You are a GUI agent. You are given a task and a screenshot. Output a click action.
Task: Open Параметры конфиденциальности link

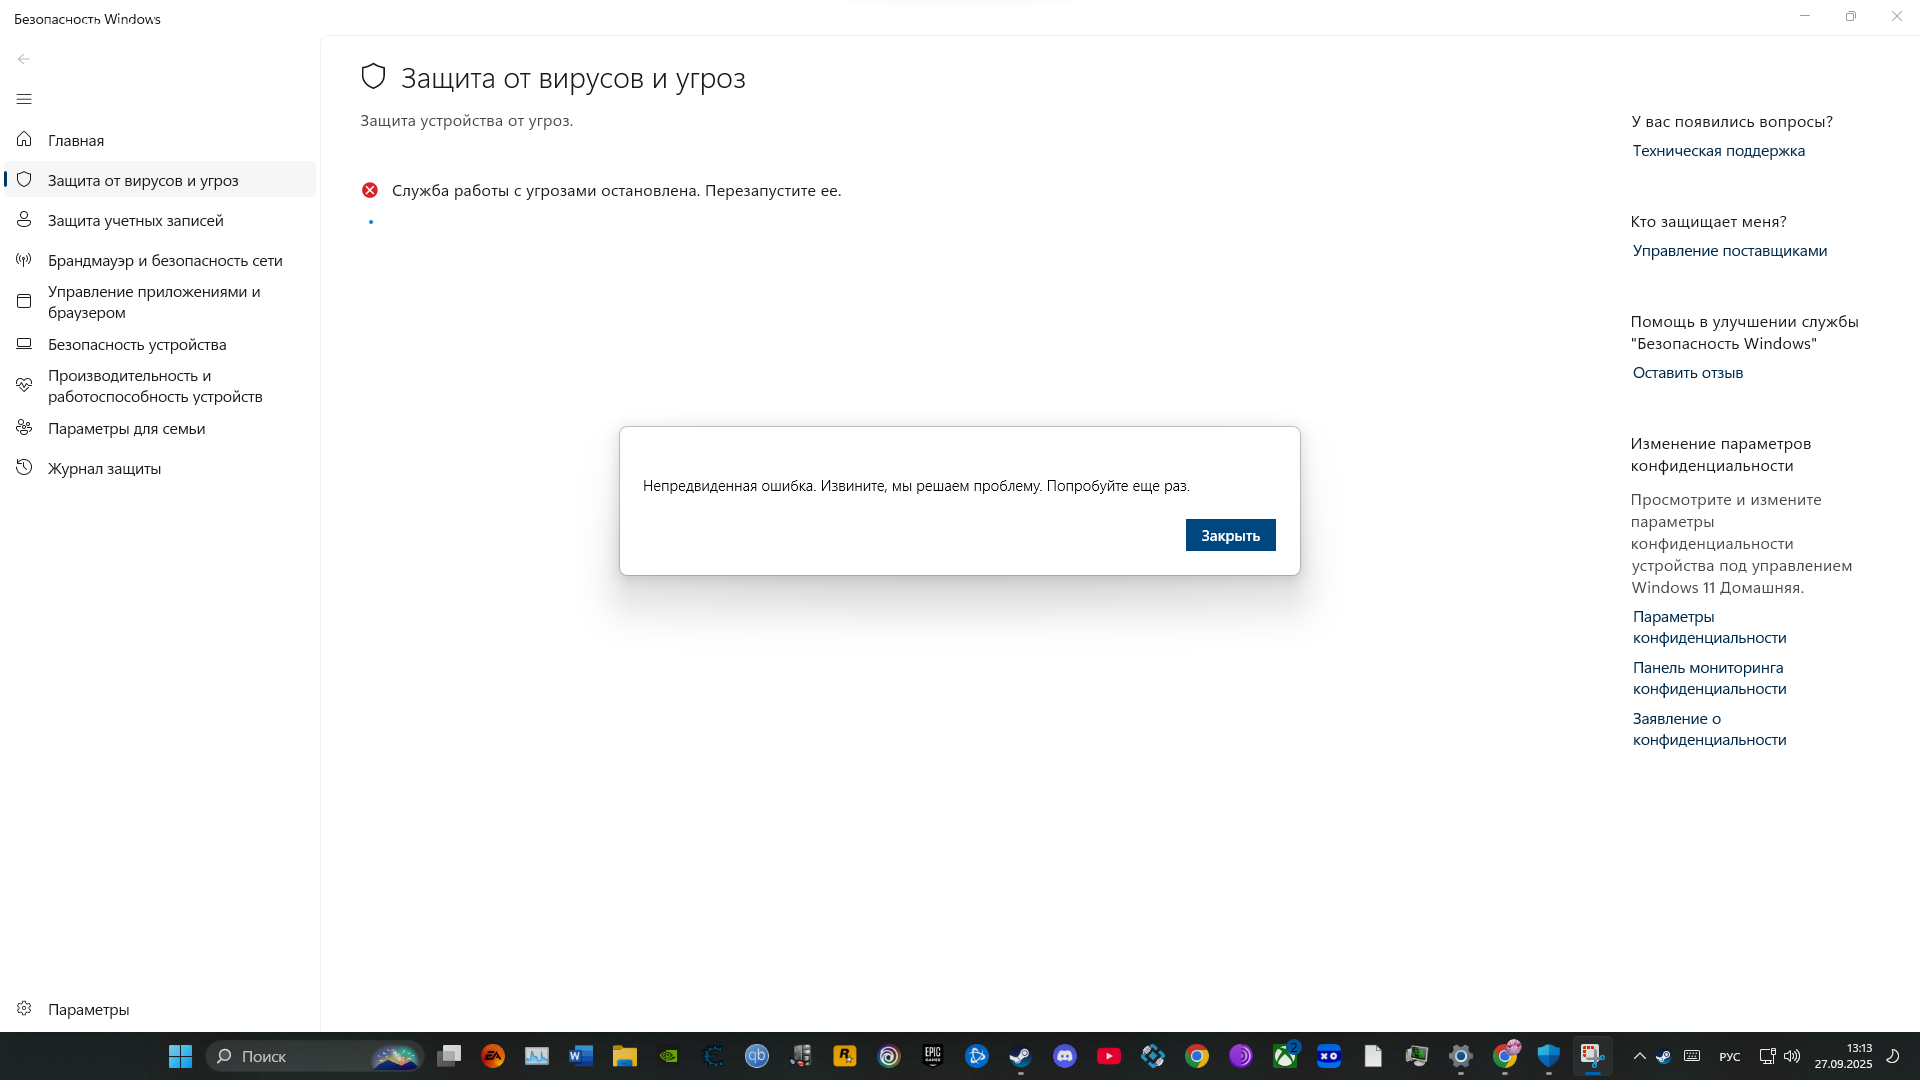pyautogui.click(x=1709, y=627)
